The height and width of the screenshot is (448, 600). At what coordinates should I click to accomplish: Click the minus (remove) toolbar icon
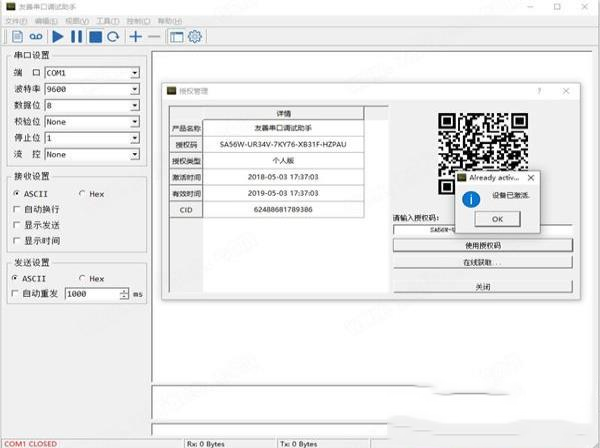153,37
